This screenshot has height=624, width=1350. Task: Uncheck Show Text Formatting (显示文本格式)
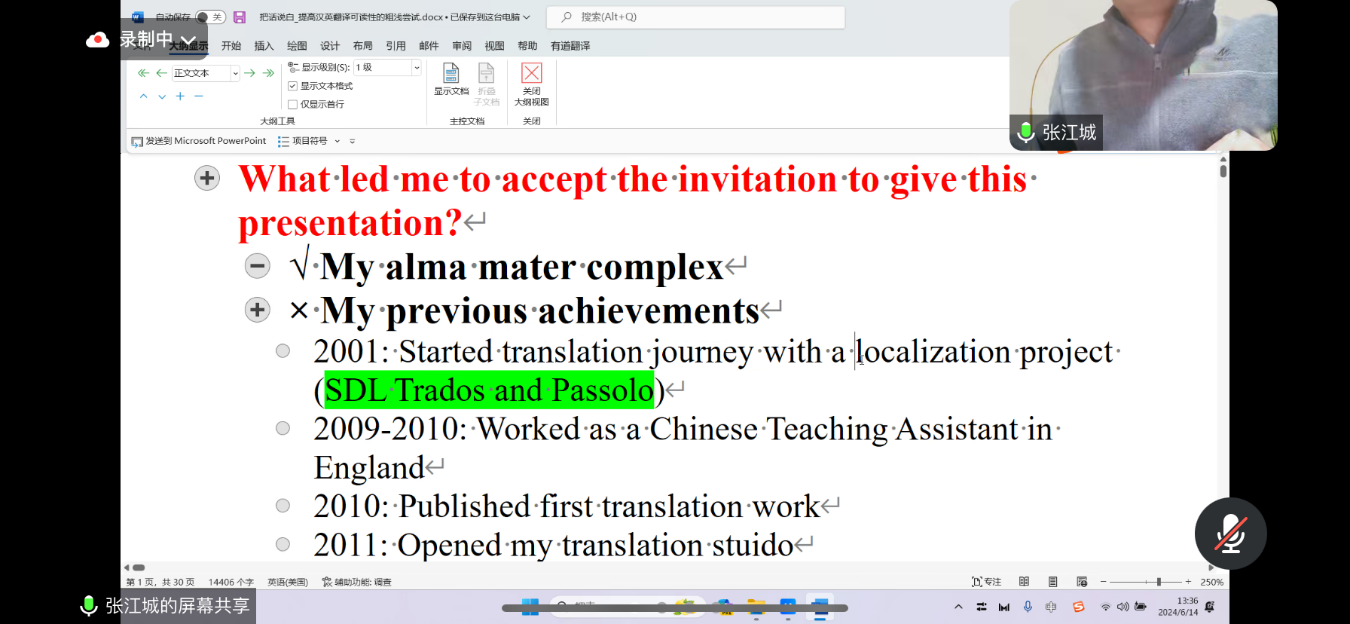[293, 86]
